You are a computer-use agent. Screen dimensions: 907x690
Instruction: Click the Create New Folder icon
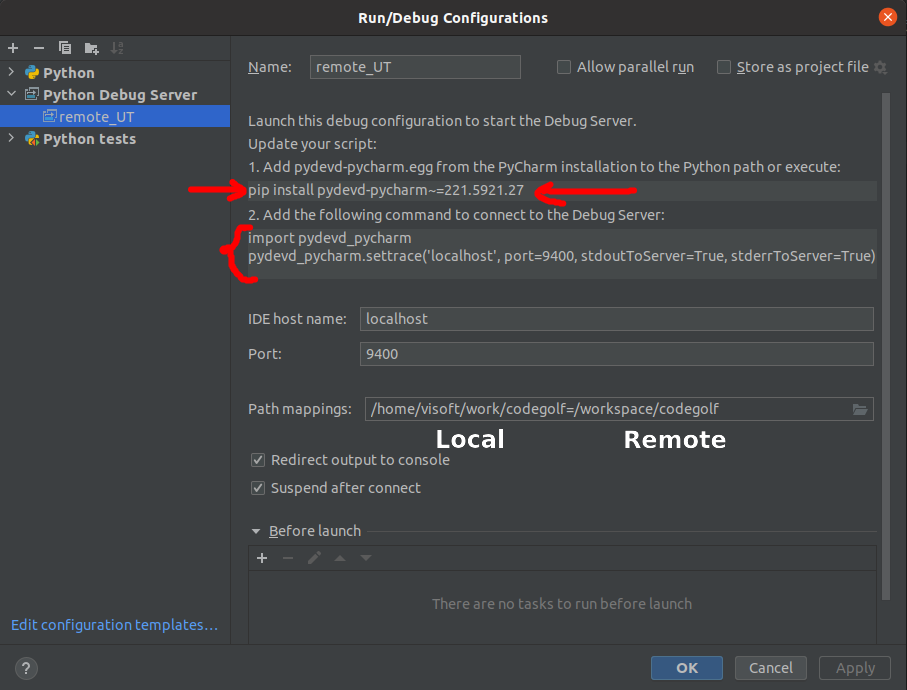pyautogui.click(x=91, y=48)
